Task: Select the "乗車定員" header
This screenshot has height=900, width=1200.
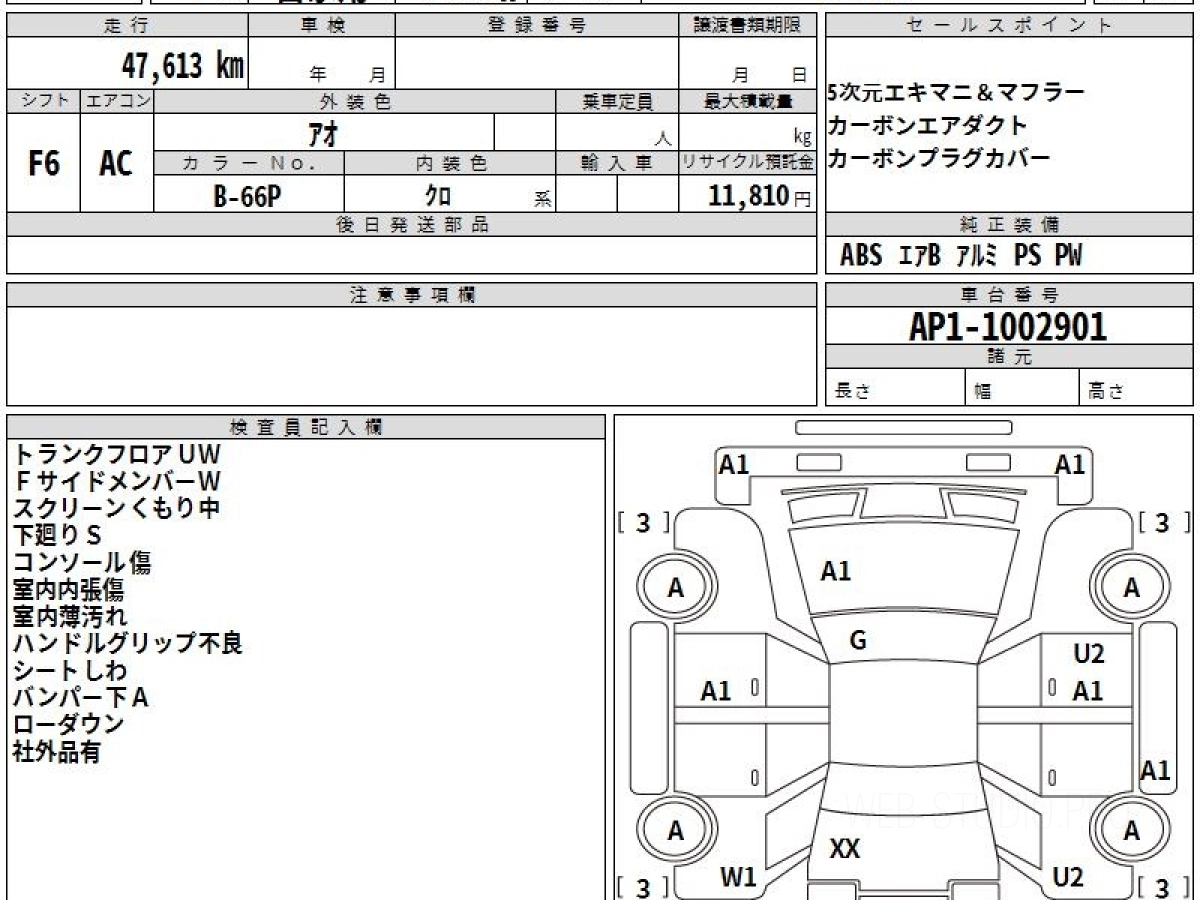Action: (617, 101)
